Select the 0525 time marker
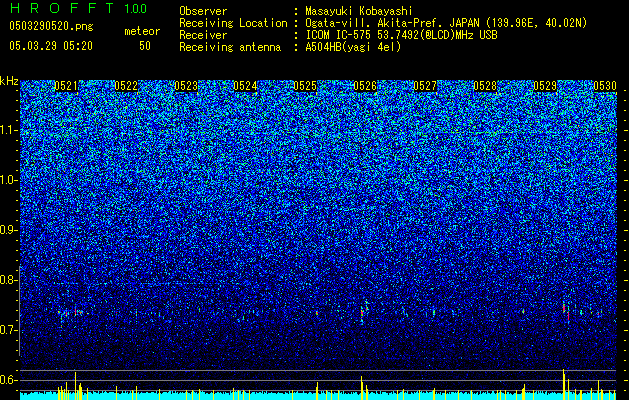Viewport: 629px width, 400px height. [x=305, y=86]
